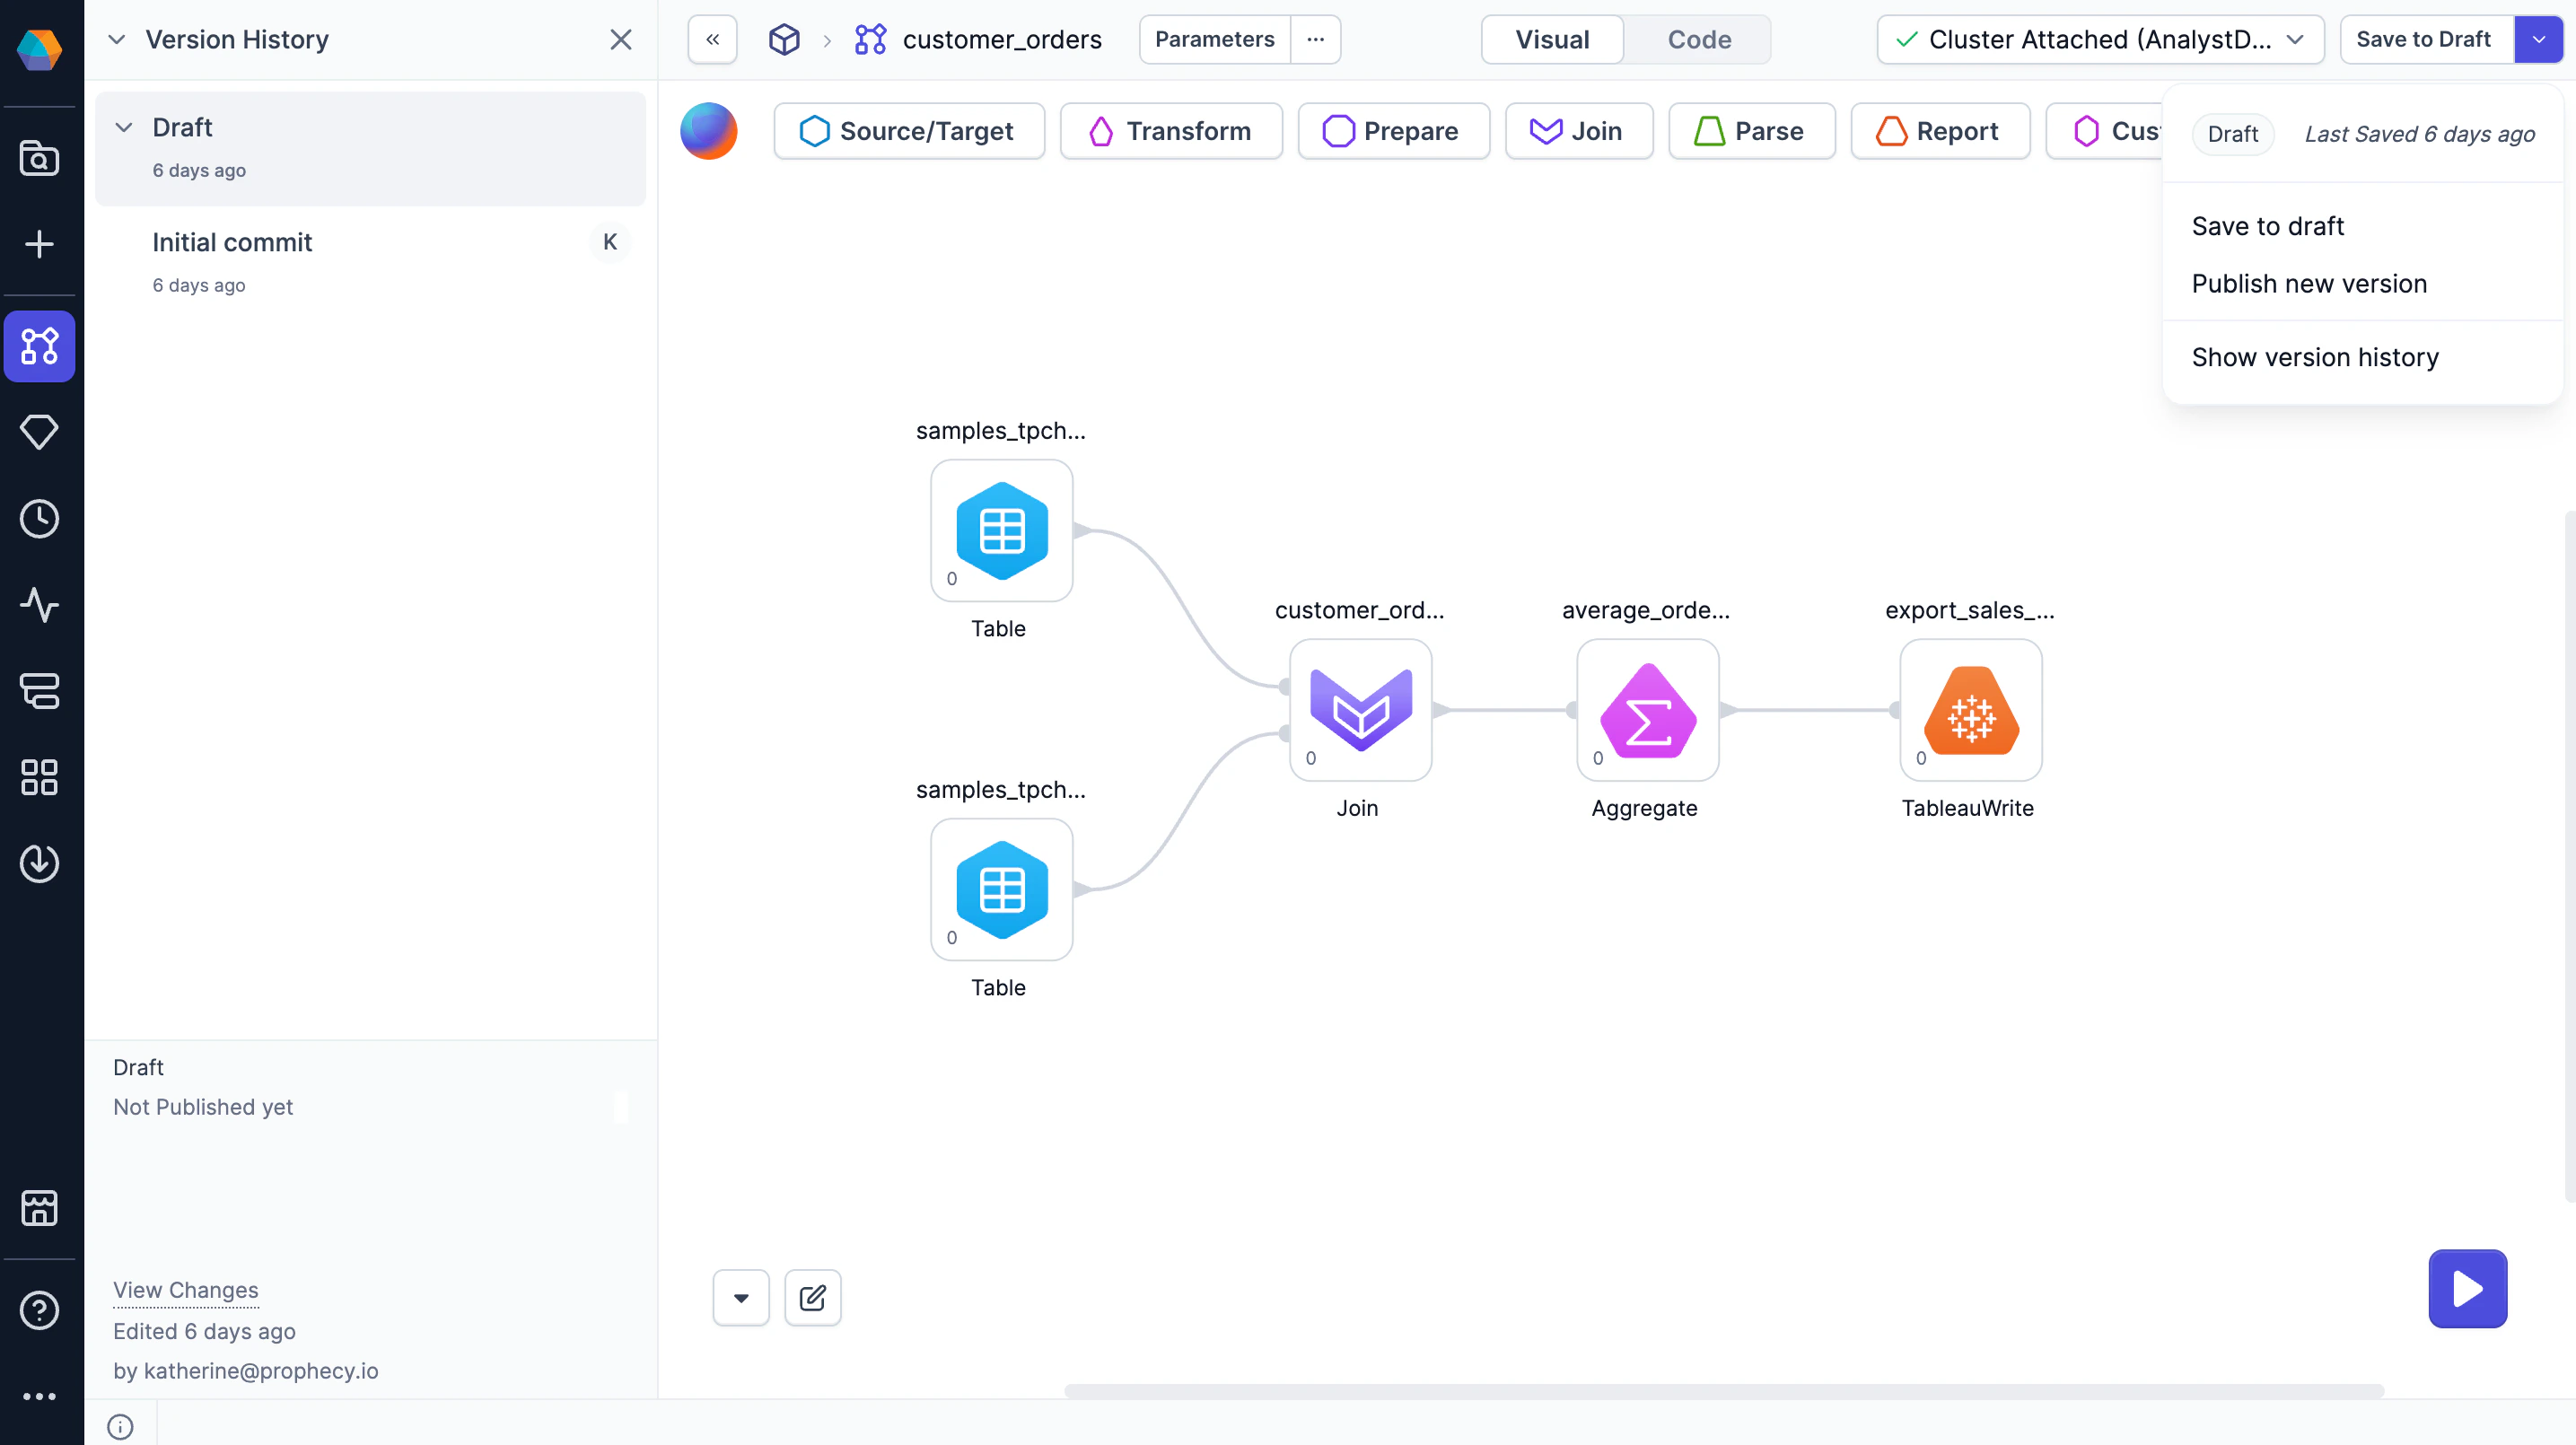Screen dimensions: 2576x1445
Task: Click the three dots more icon in sidebar
Action: click(40, 1396)
